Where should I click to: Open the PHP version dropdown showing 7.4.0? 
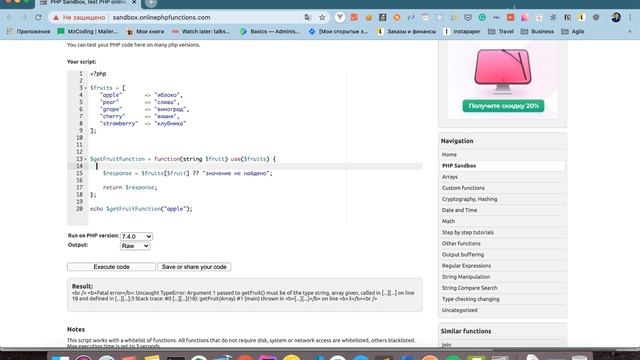(x=136, y=236)
